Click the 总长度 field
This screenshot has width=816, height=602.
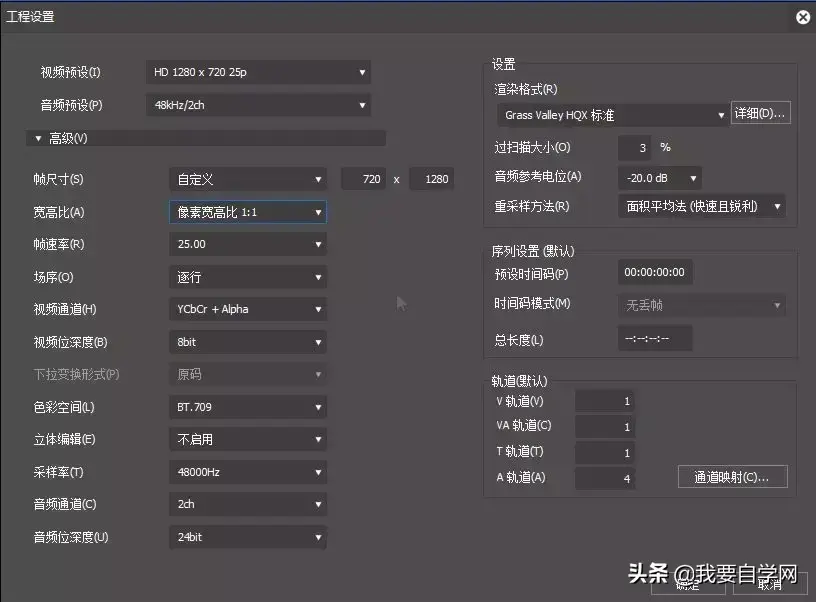655,339
